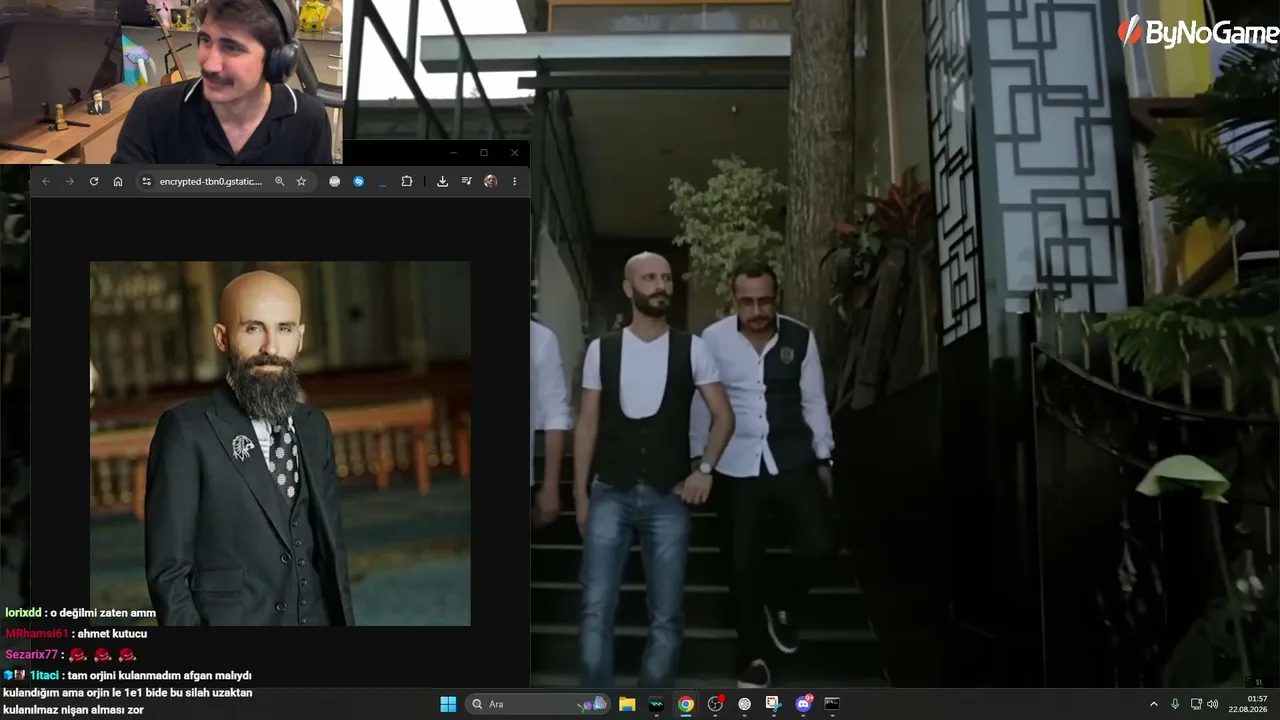Click the bearded man image in browser

click(x=280, y=444)
